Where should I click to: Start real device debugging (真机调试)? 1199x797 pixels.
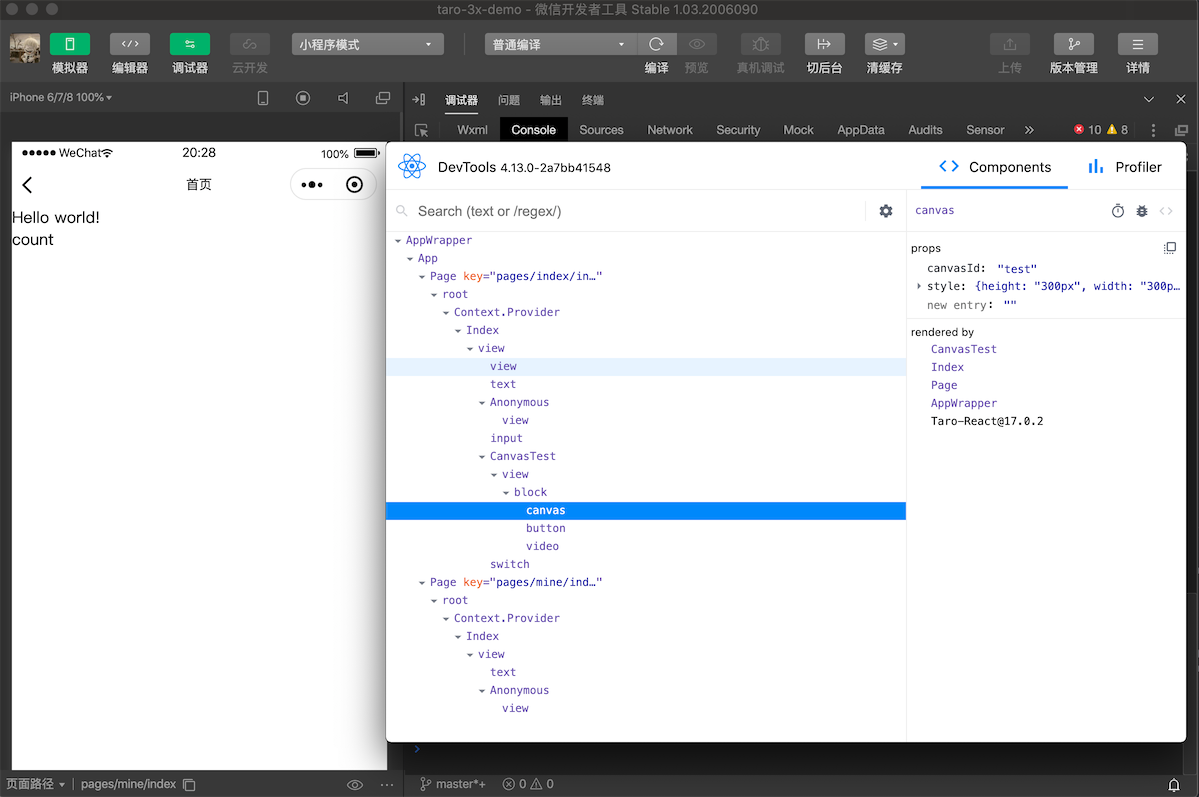(760, 44)
